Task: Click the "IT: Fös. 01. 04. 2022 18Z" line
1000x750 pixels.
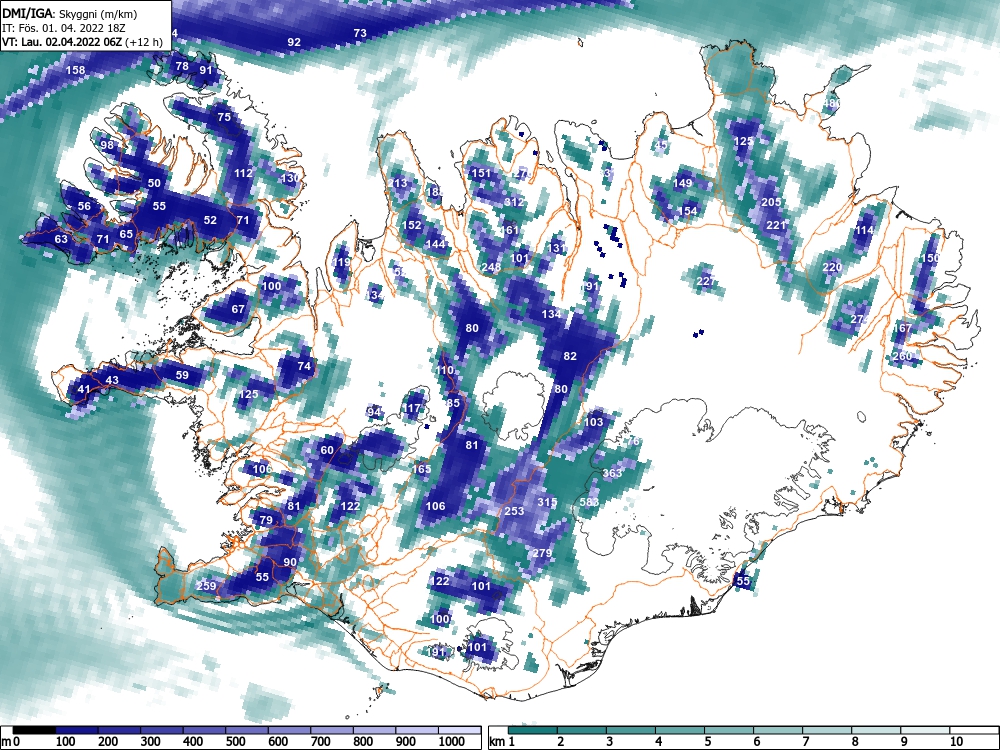Action: click(66, 28)
